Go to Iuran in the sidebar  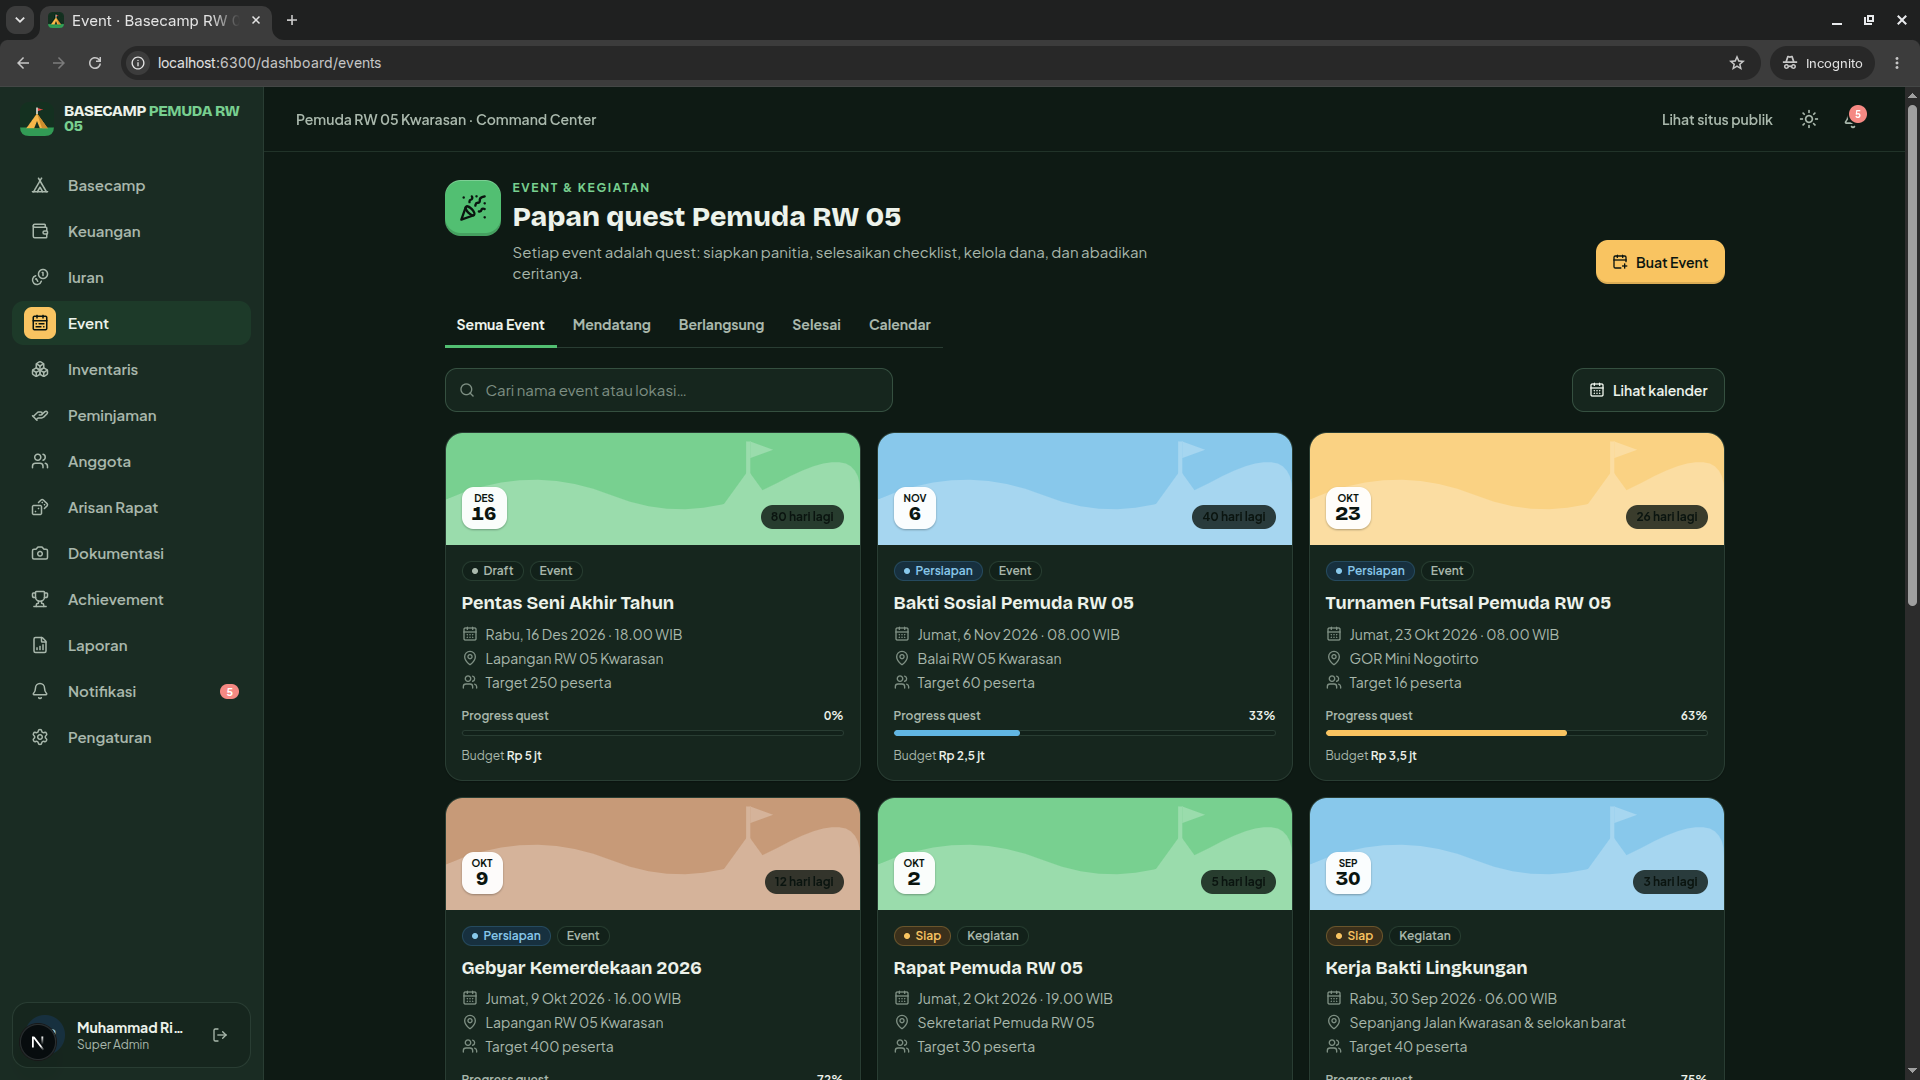131,278
